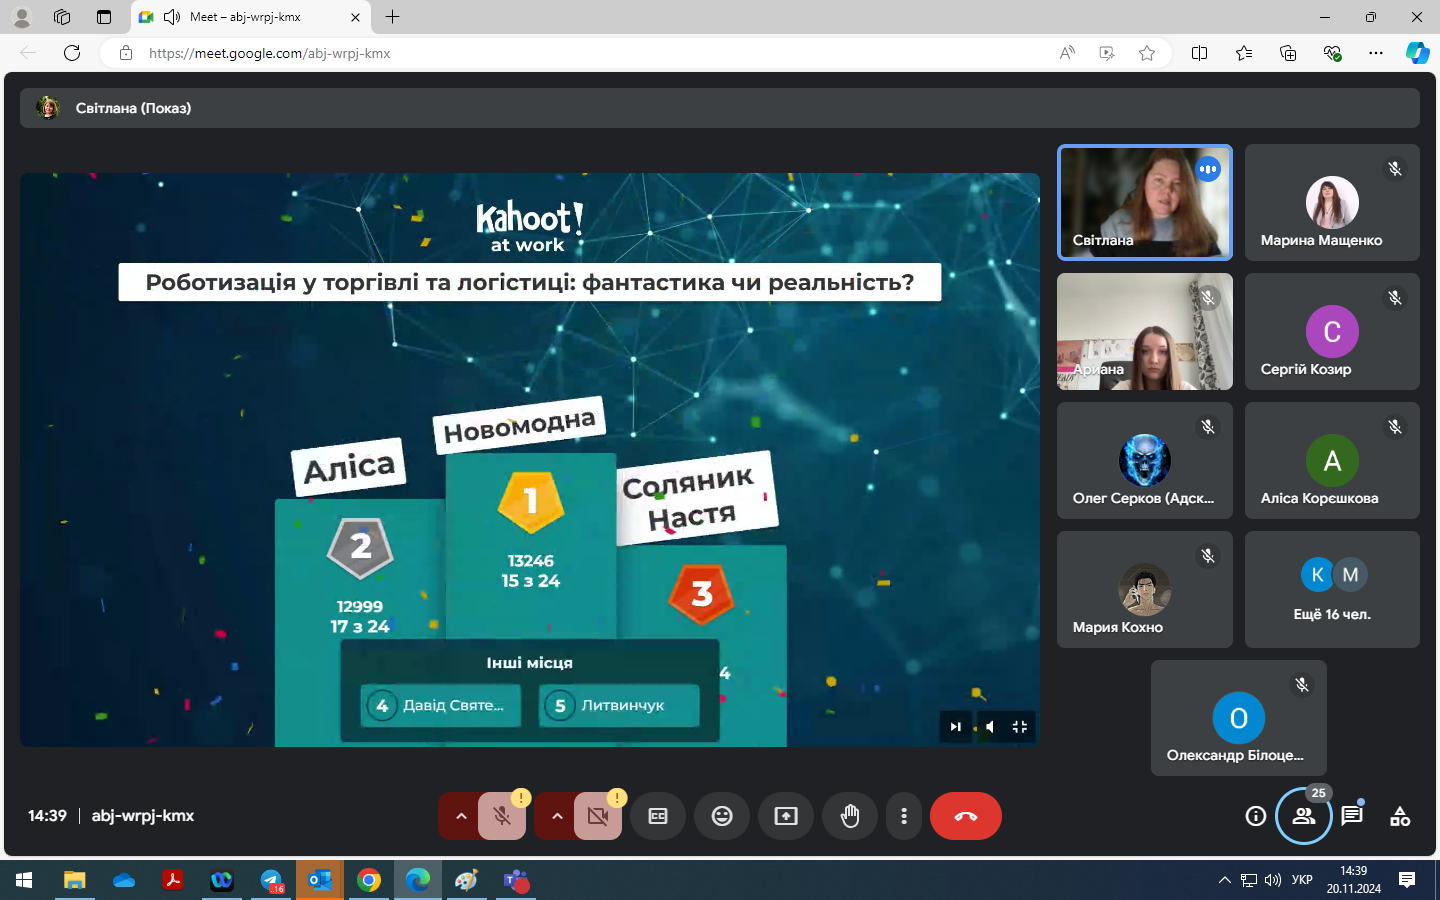Screen dimensions: 1440x900
Task: Toggle the muted microphone button
Action: click(502, 816)
